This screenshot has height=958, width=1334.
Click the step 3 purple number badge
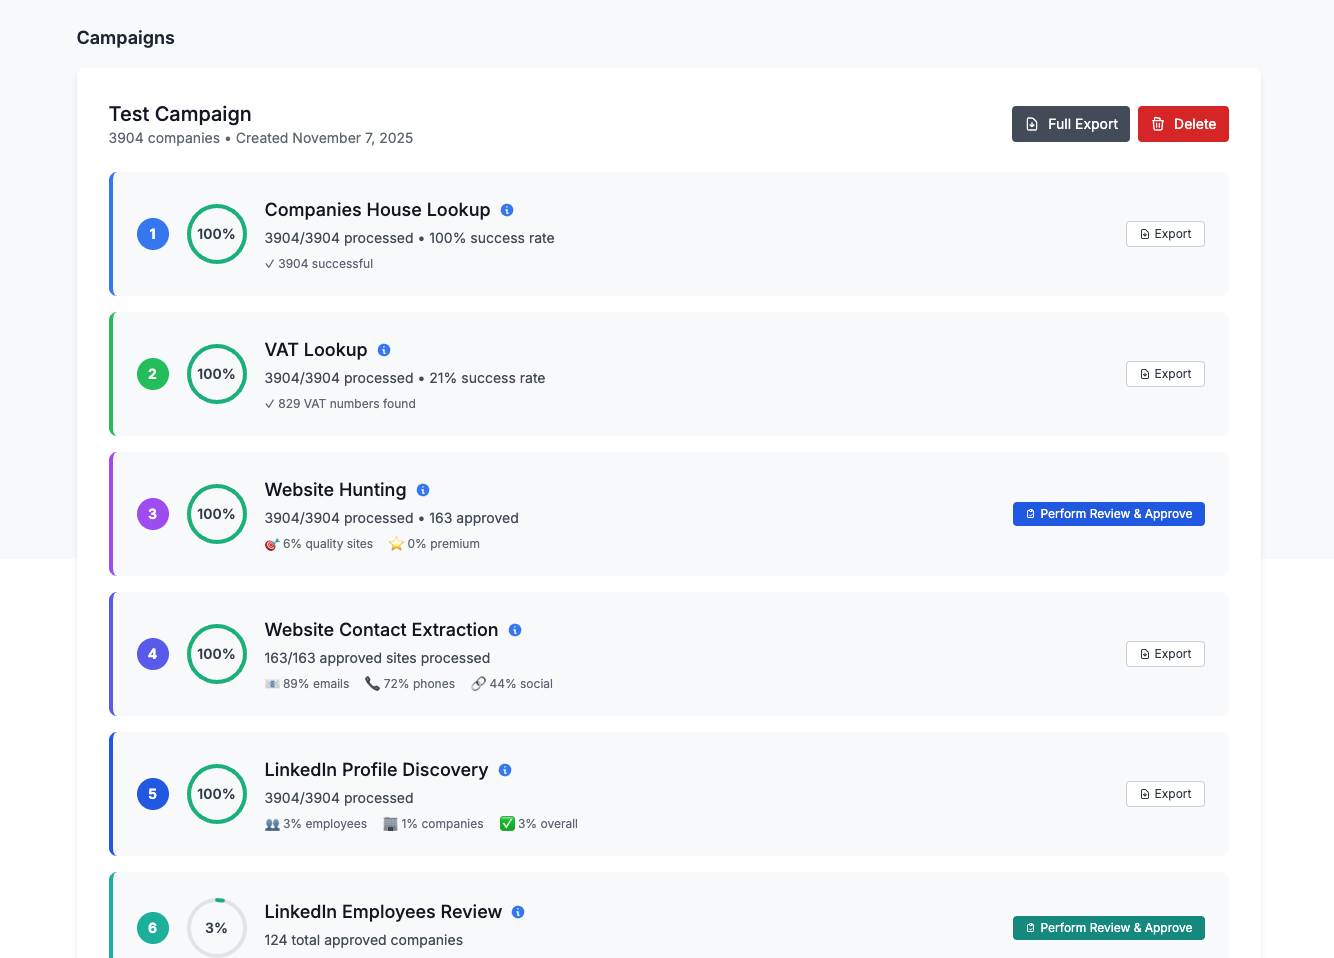[153, 514]
